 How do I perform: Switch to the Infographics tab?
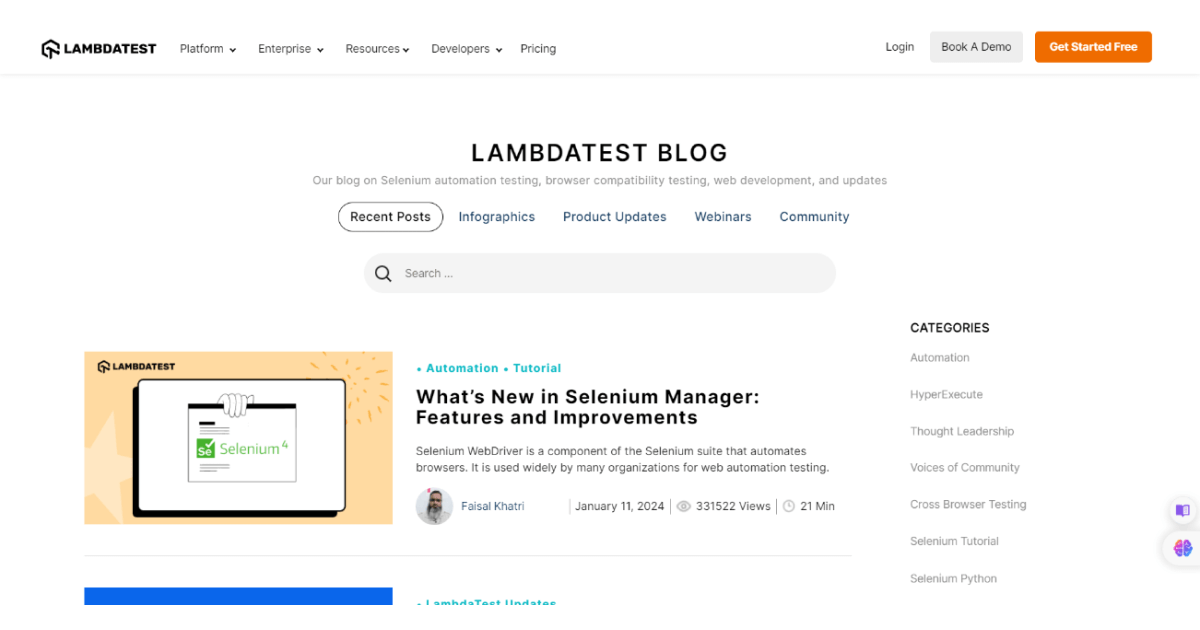tap(497, 217)
